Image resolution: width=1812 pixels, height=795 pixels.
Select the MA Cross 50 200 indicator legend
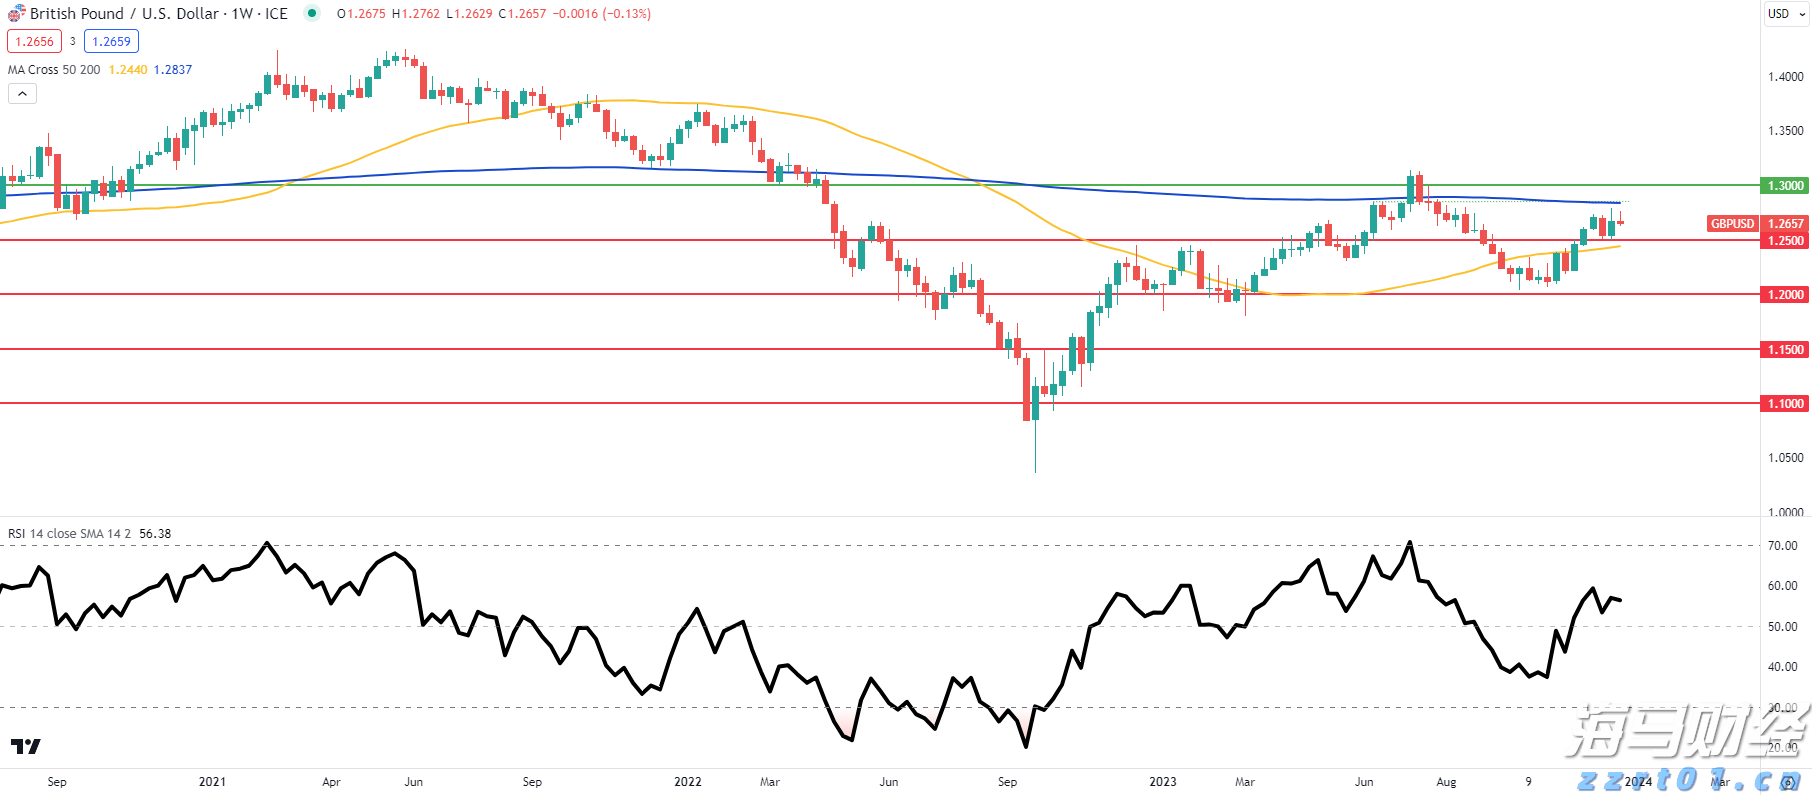pos(54,70)
